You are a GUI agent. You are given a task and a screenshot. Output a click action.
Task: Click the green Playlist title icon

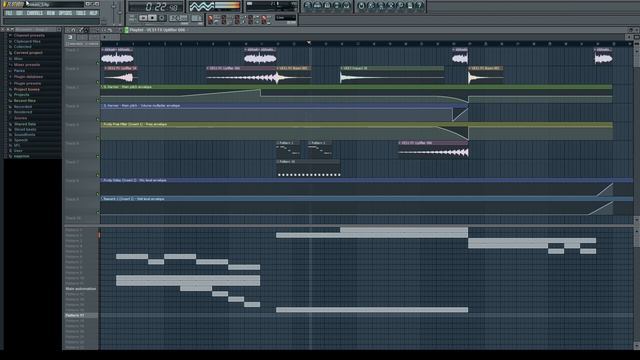click(127, 30)
